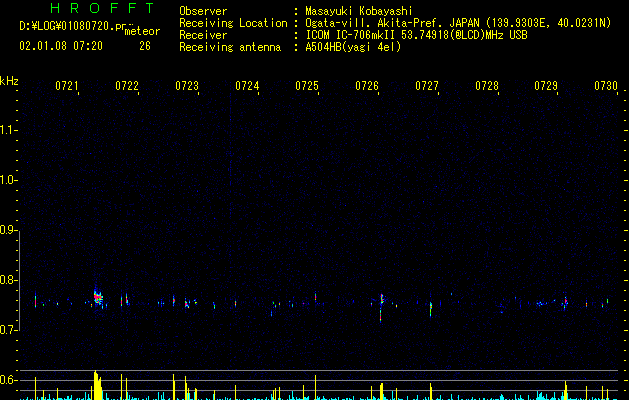Click the 0.6 kHz frequency label
This screenshot has width=629, height=400.
point(8,380)
